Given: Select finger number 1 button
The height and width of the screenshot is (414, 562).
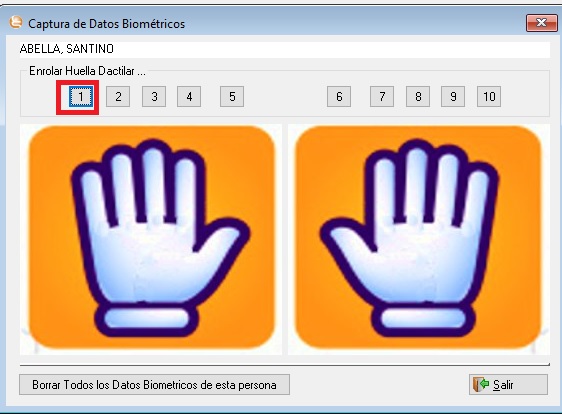Looking at the screenshot, I should coord(81,96).
